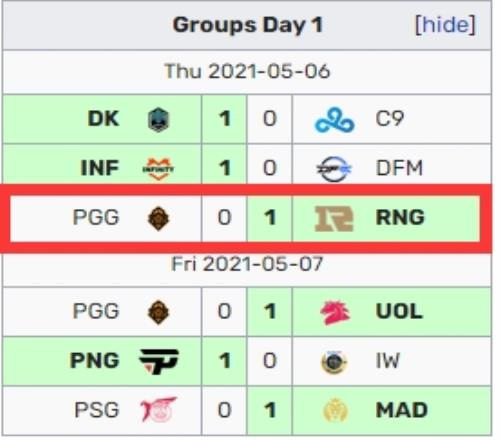Click the Fri 2021-05-07 date header

pos(247,264)
